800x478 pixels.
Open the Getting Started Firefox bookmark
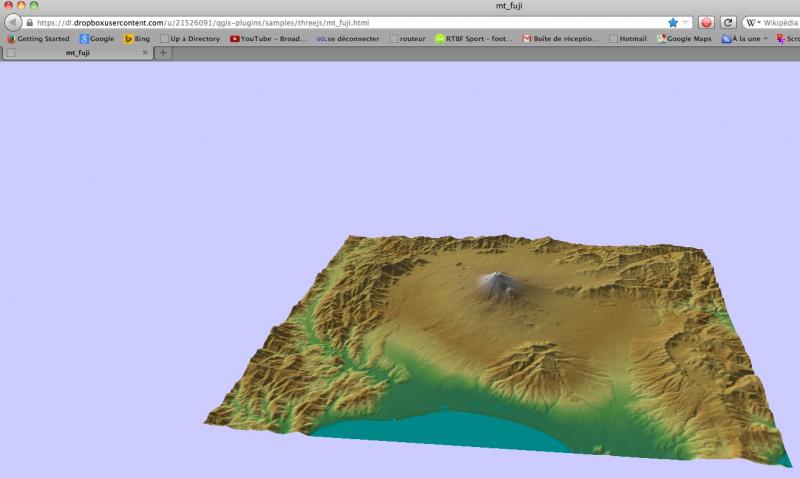pyautogui.click(x=37, y=39)
